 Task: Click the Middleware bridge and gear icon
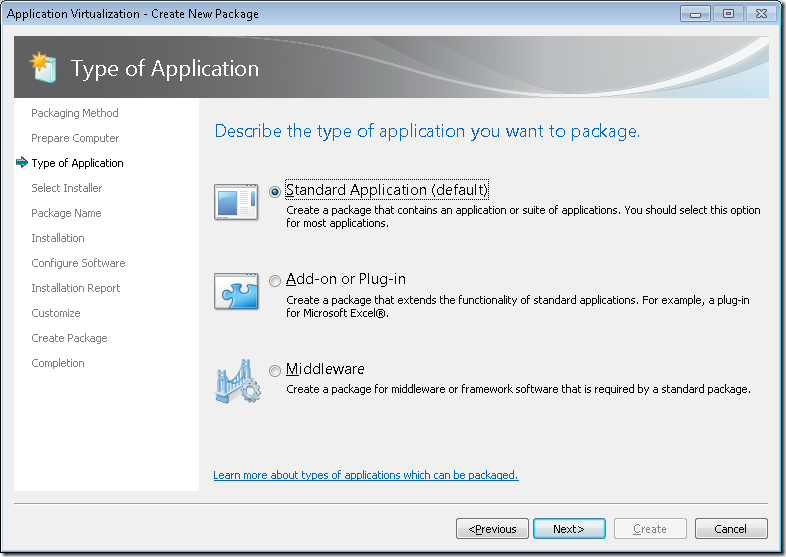coord(238,381)
